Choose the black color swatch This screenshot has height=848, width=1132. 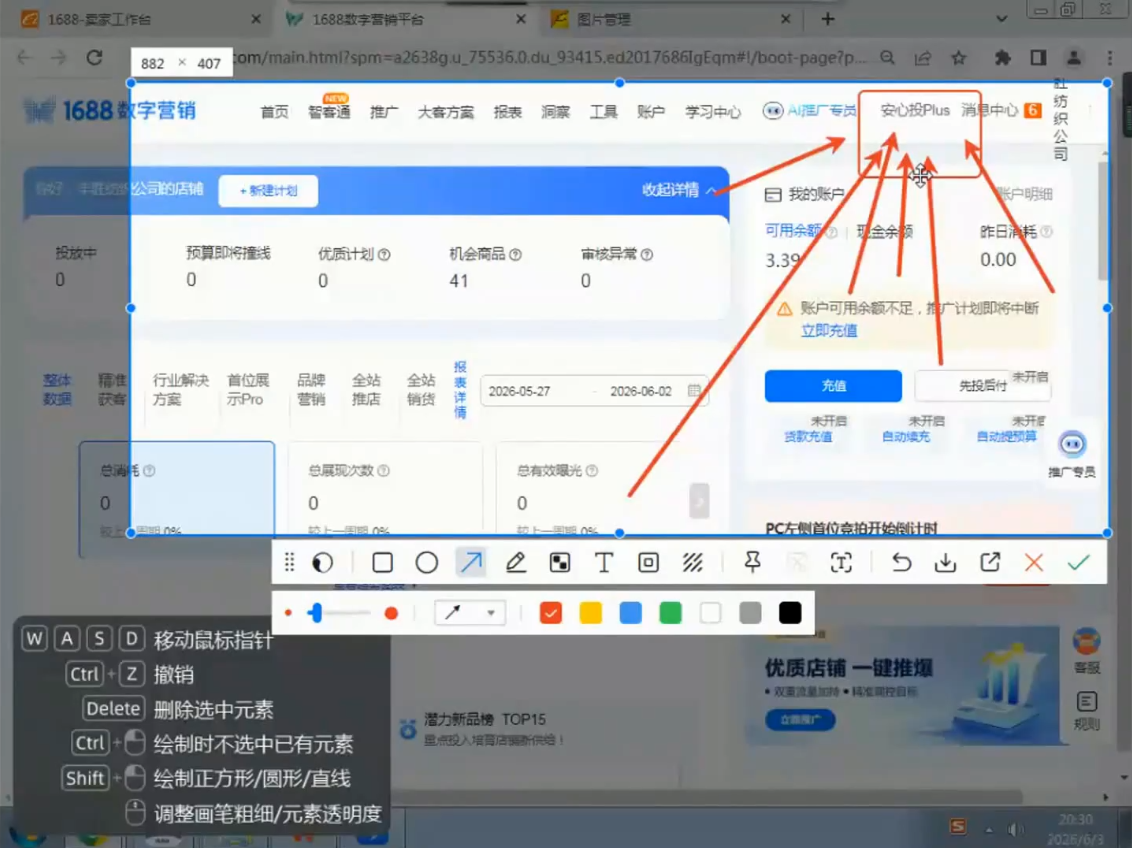790,613
